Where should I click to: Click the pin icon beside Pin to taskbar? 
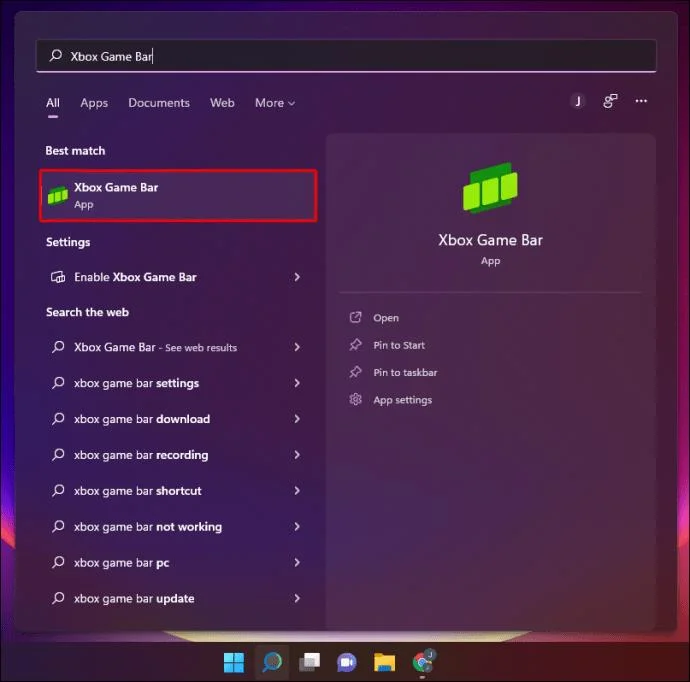click(356, 372)
